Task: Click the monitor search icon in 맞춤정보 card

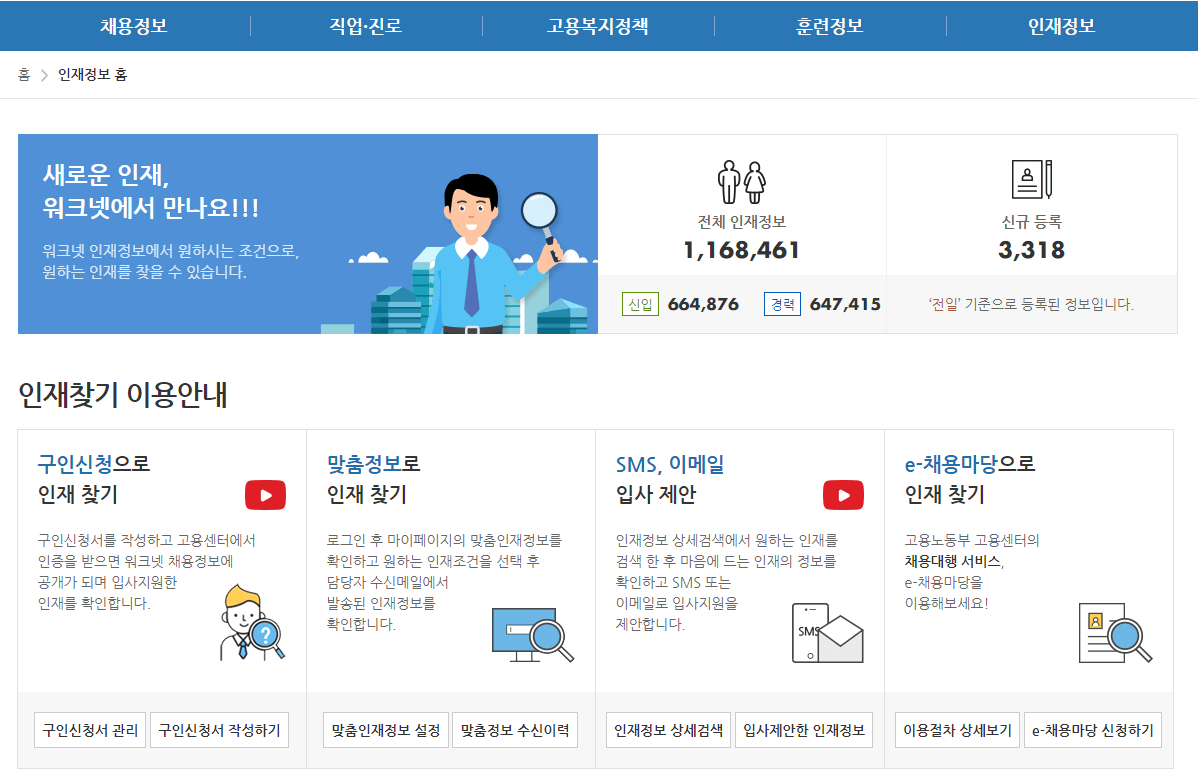Action: (533, 634)
